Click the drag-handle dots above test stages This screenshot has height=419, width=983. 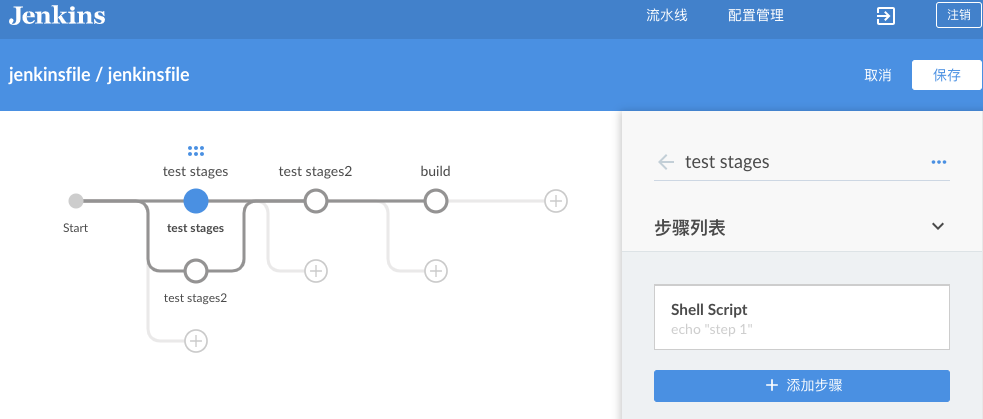(196, 151)
